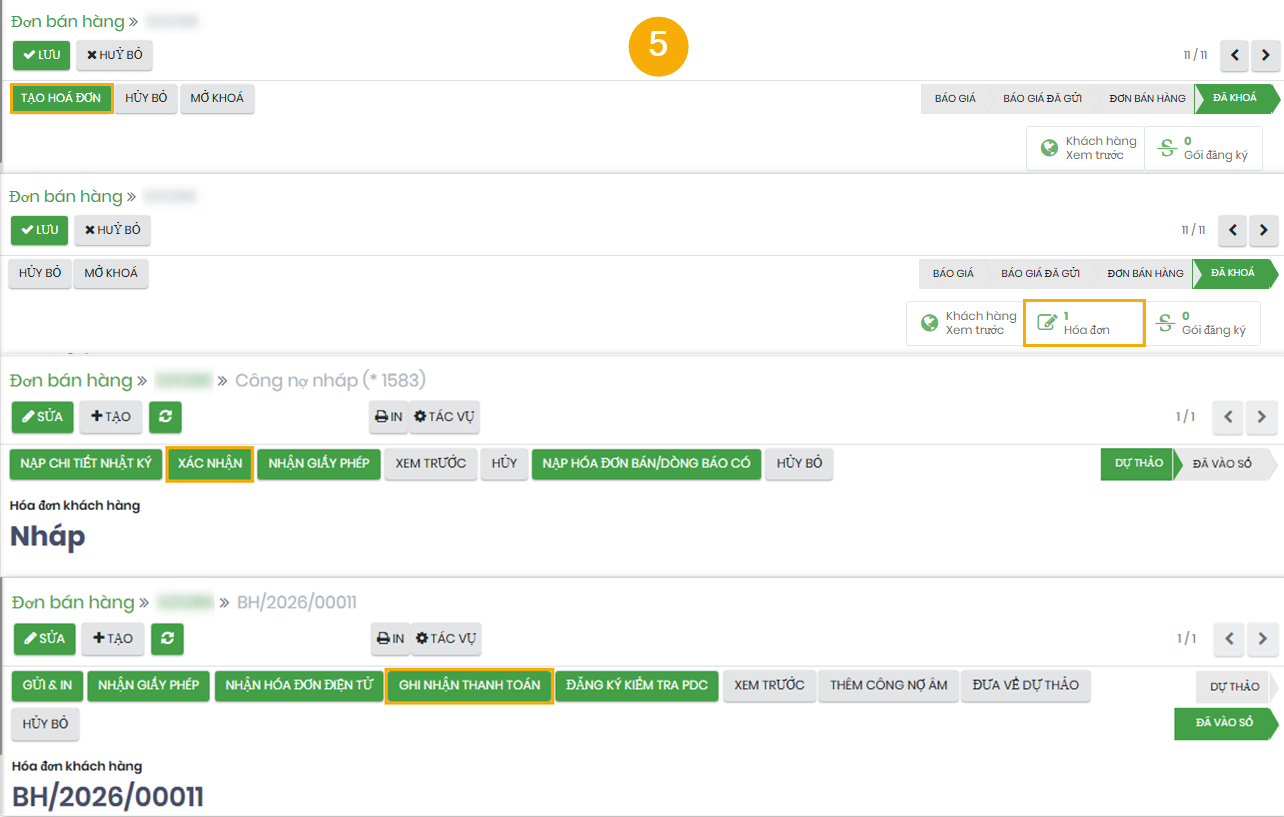Click the refresh icon beside Tạo in Công nợ nháp
The width and height of the screenshot is (1284, 817).
click(165, 416)
